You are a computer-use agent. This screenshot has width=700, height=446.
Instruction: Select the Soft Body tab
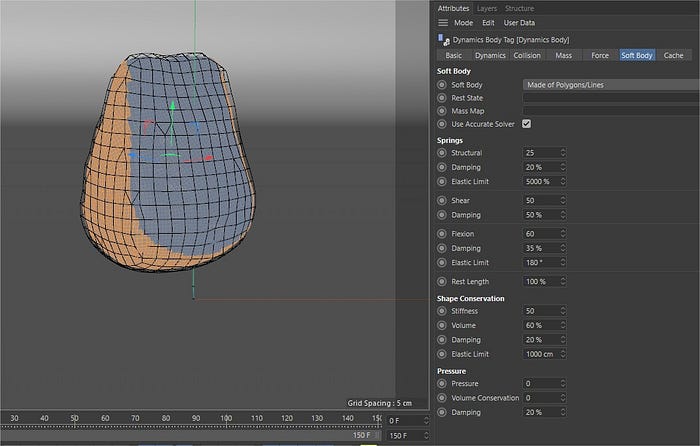(x=637, y=55)
